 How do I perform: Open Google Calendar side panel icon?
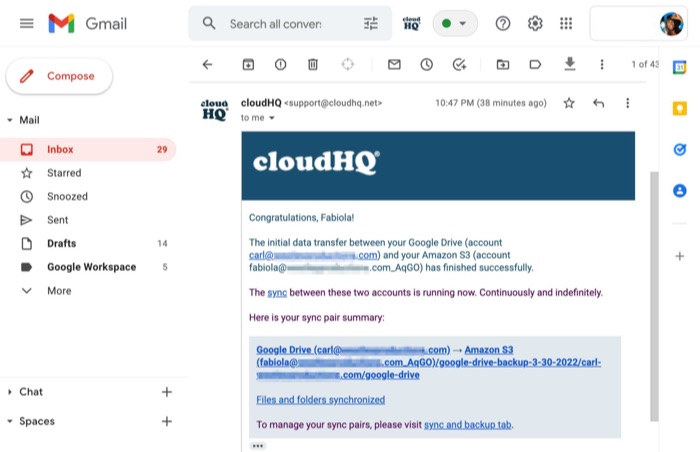pyautogui.click(x=679, y=67)
